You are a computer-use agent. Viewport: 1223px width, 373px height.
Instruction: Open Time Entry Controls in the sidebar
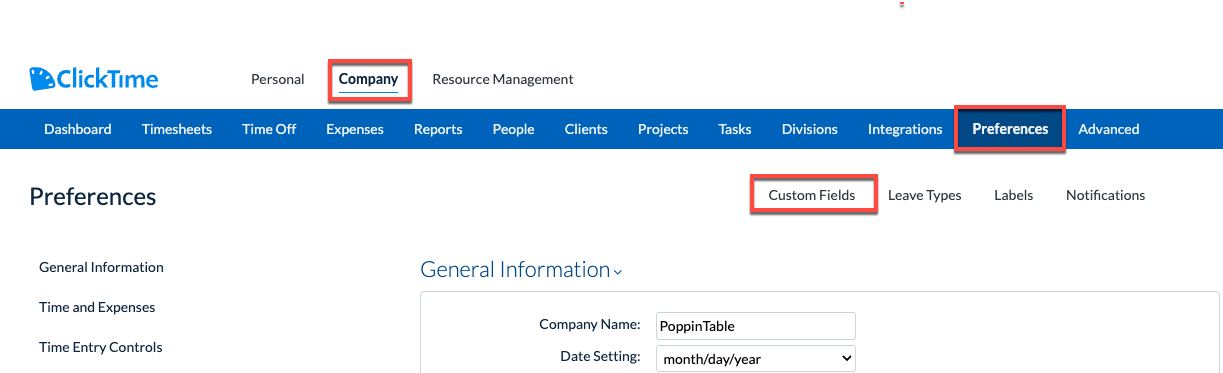coord(101,347)
